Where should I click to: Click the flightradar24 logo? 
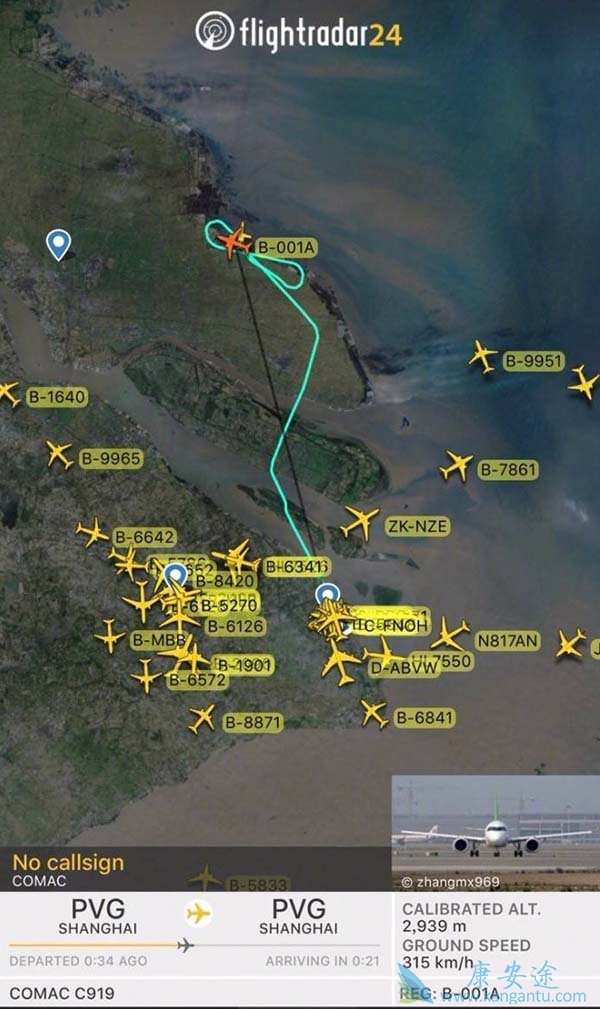pyautogui.click(x=299, y=32)
